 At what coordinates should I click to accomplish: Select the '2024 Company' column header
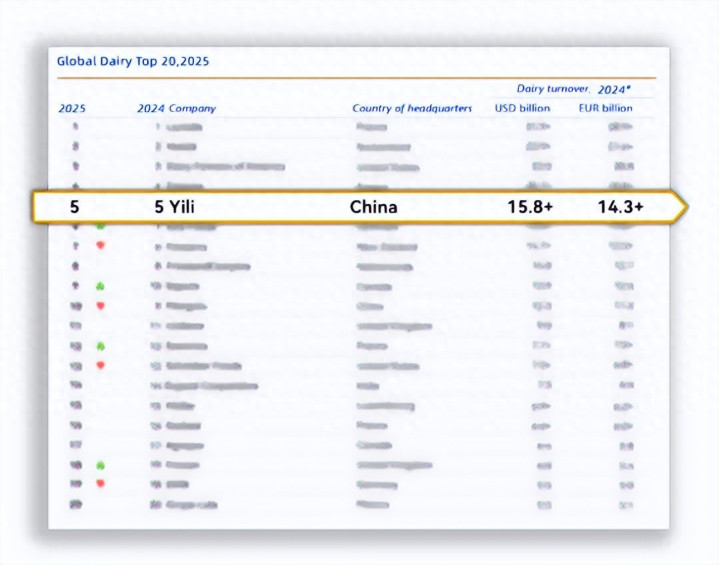coord(177,109)
